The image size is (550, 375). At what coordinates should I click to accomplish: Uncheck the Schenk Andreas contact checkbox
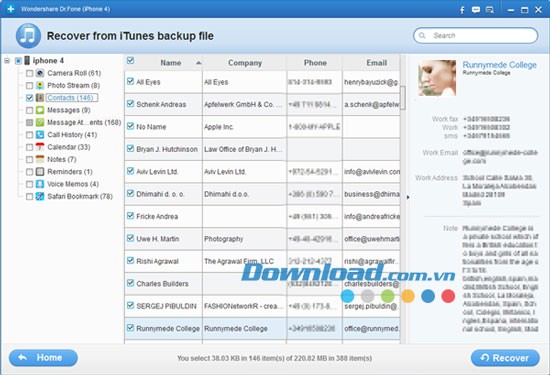pos(130,104)
